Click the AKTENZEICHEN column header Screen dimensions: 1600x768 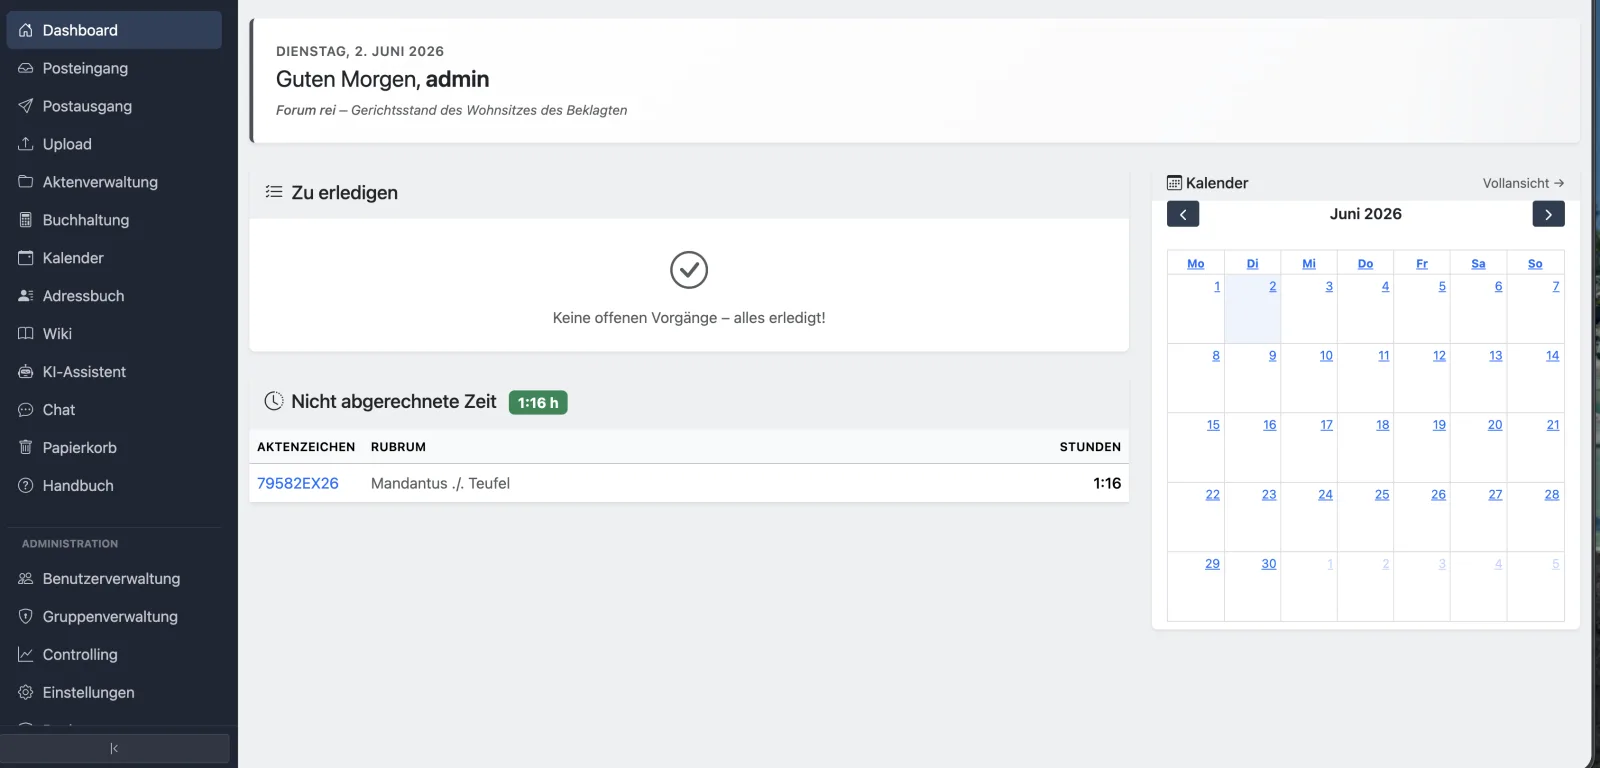click(x=306, y=447)
